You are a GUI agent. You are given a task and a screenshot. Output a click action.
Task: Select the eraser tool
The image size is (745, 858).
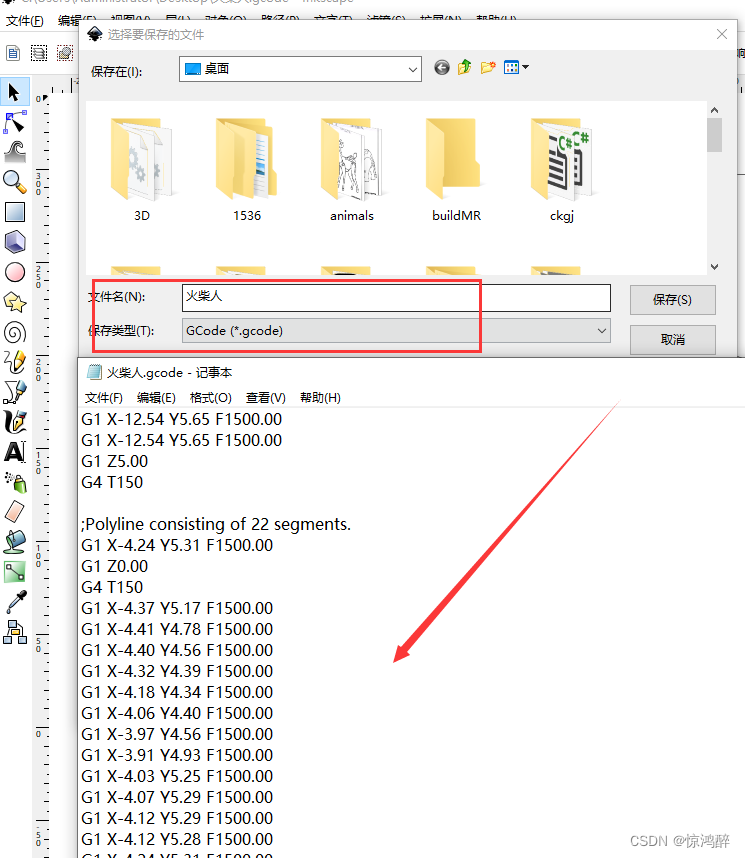[x=15, y=512]
